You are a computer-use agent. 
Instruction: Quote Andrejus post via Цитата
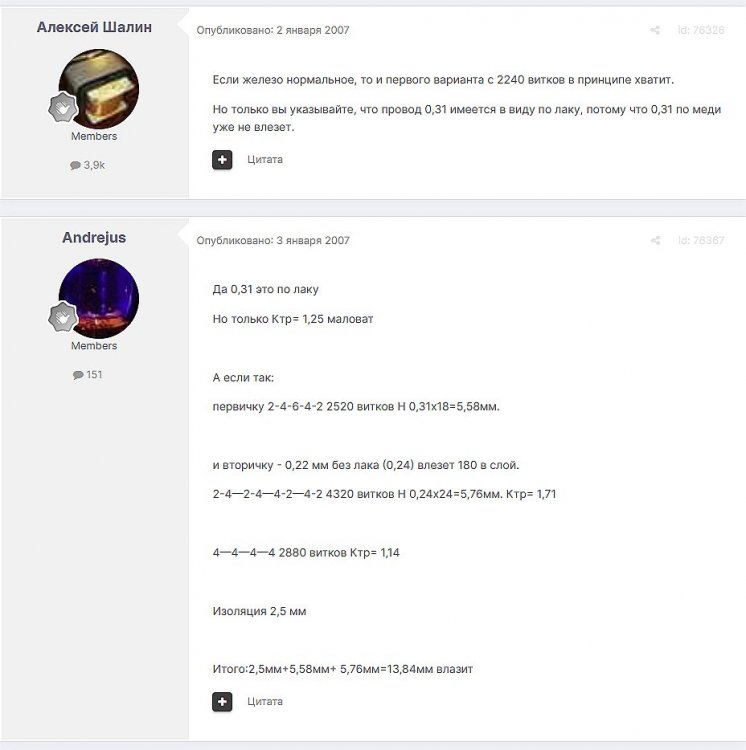(x=265, y=702)
